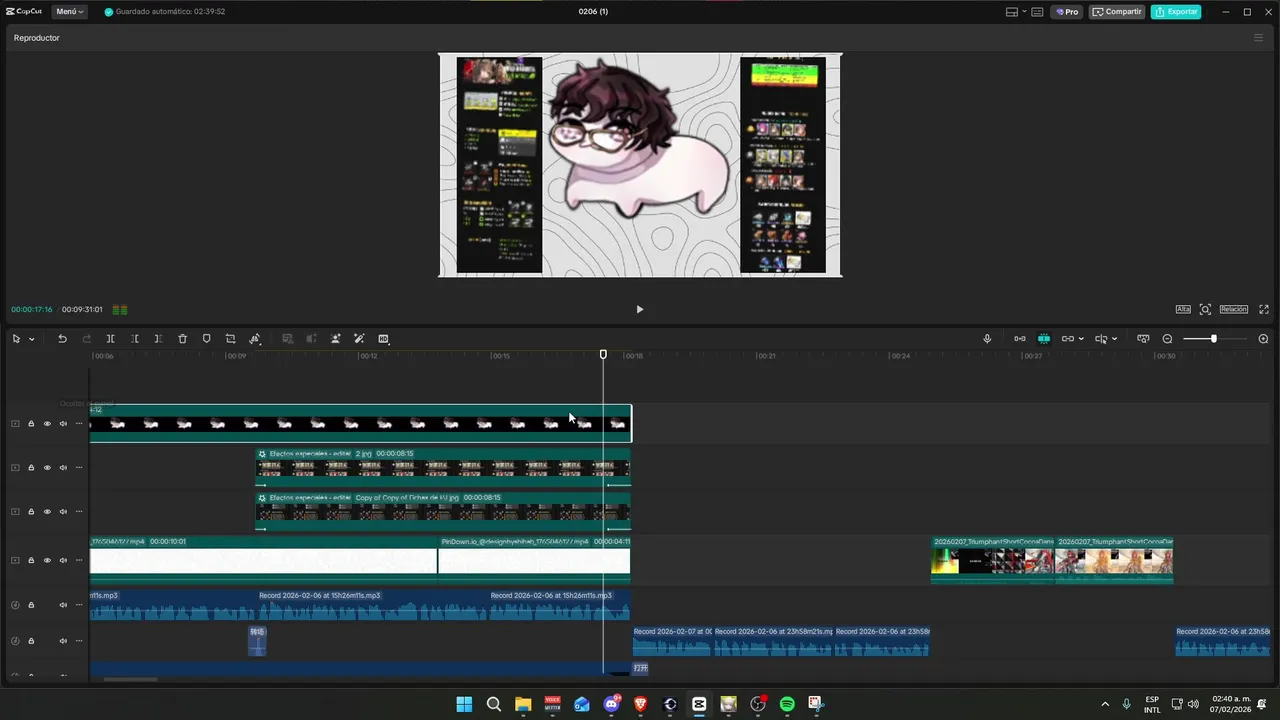1280x720 pixels.
Task: Click the Exportar button
Action: point(1176,12)
